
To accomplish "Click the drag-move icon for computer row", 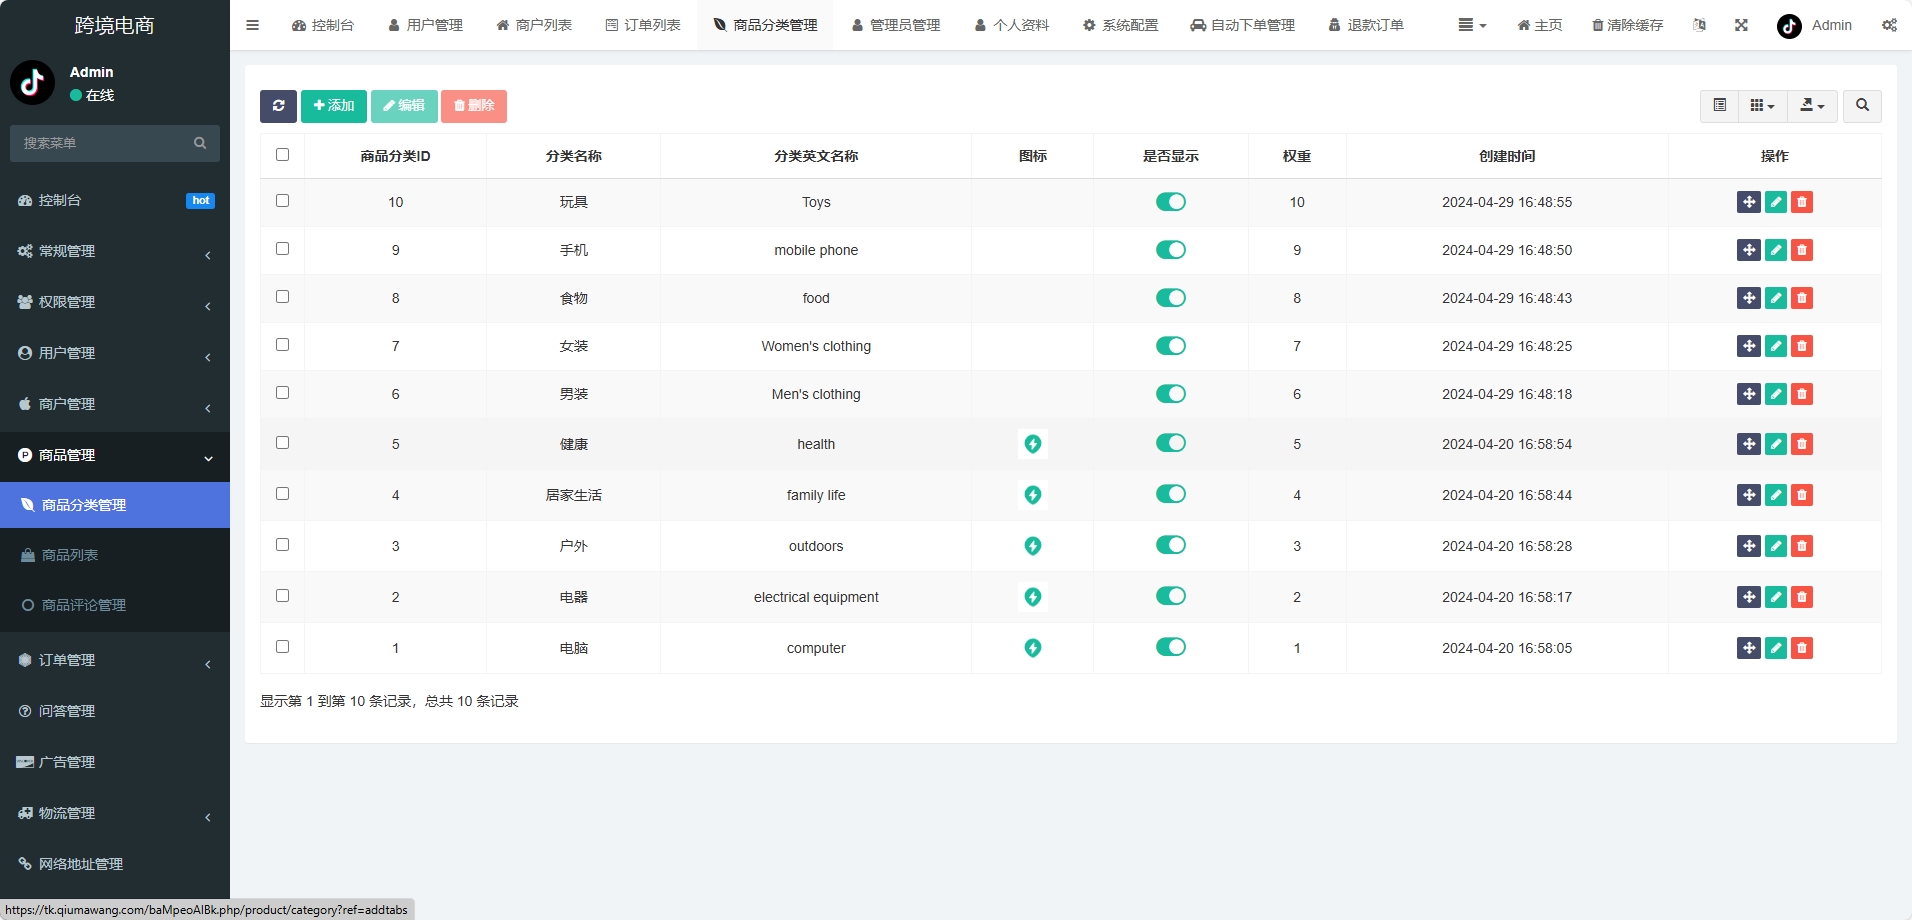I will coord(1748,648).
